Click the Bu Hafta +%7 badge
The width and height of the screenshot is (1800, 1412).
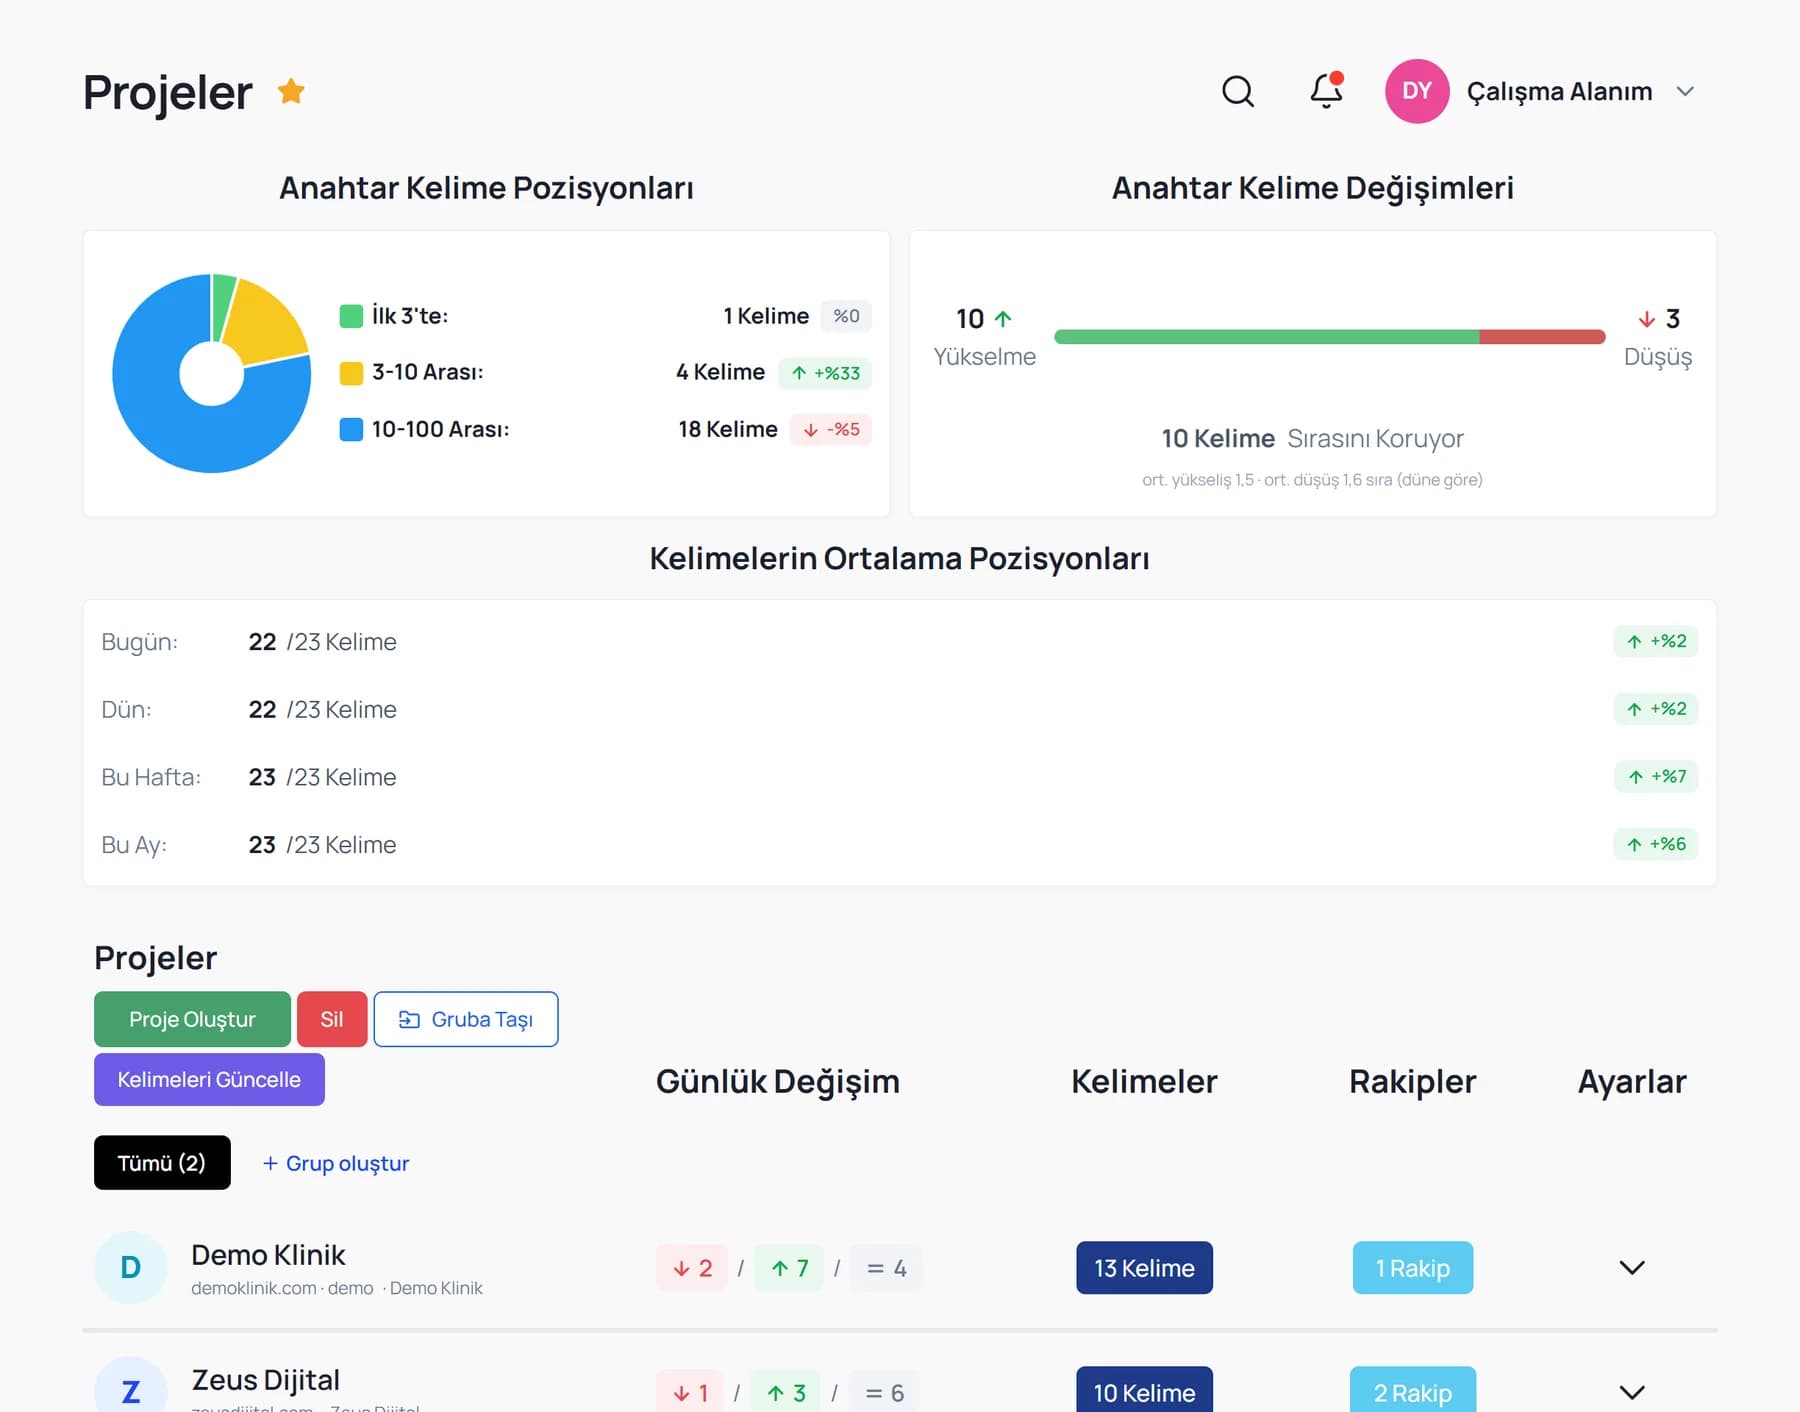click(x=1656, y=776)
